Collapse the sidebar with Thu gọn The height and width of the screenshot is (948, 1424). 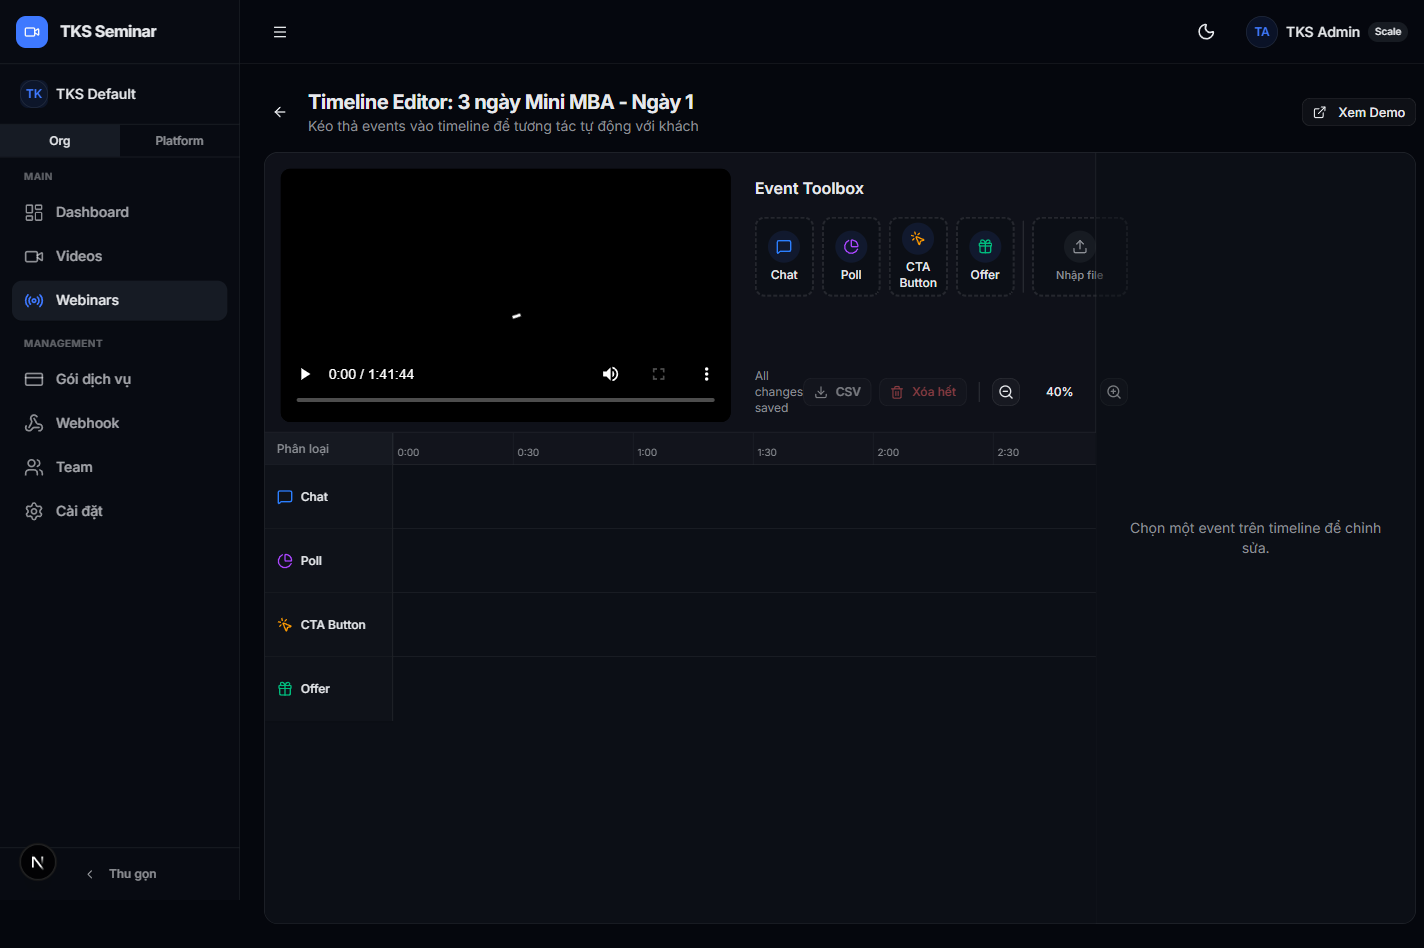coord(121,874)
